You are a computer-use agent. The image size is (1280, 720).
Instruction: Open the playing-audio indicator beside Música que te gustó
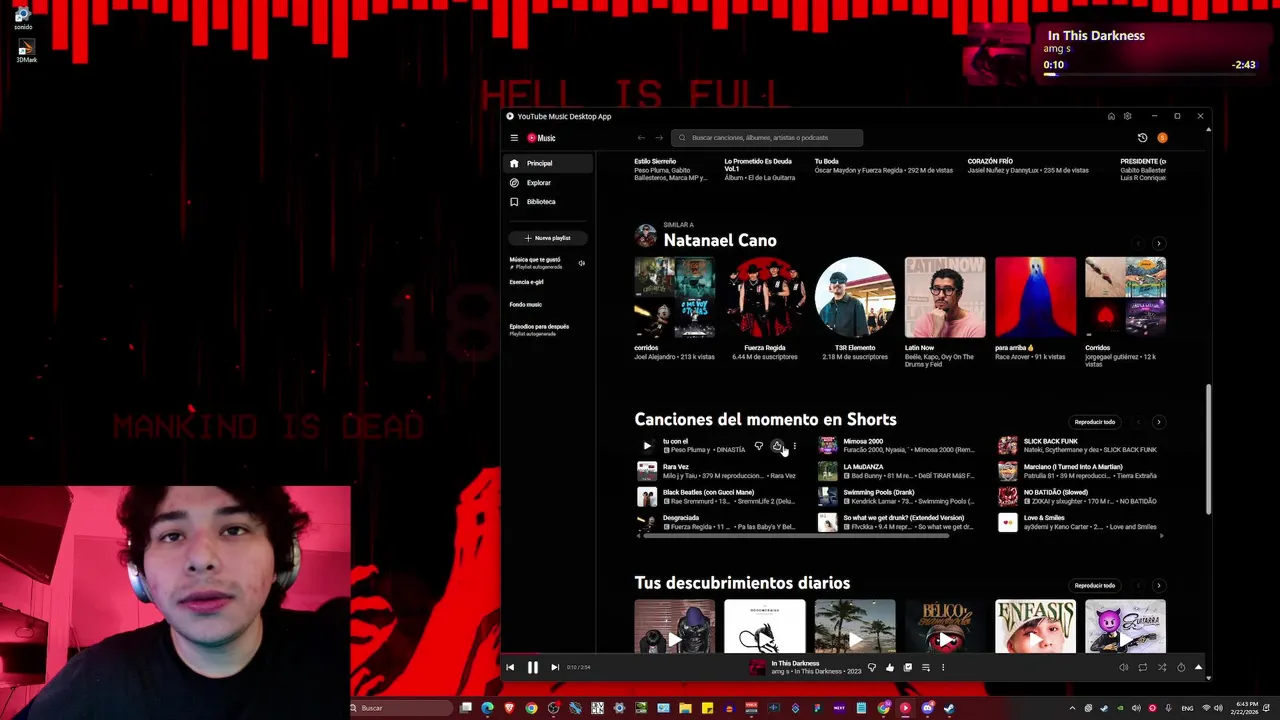pos(581,263)
